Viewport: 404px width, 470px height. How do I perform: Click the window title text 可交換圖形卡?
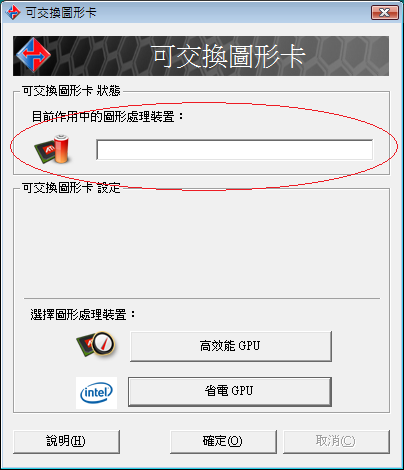61,13
